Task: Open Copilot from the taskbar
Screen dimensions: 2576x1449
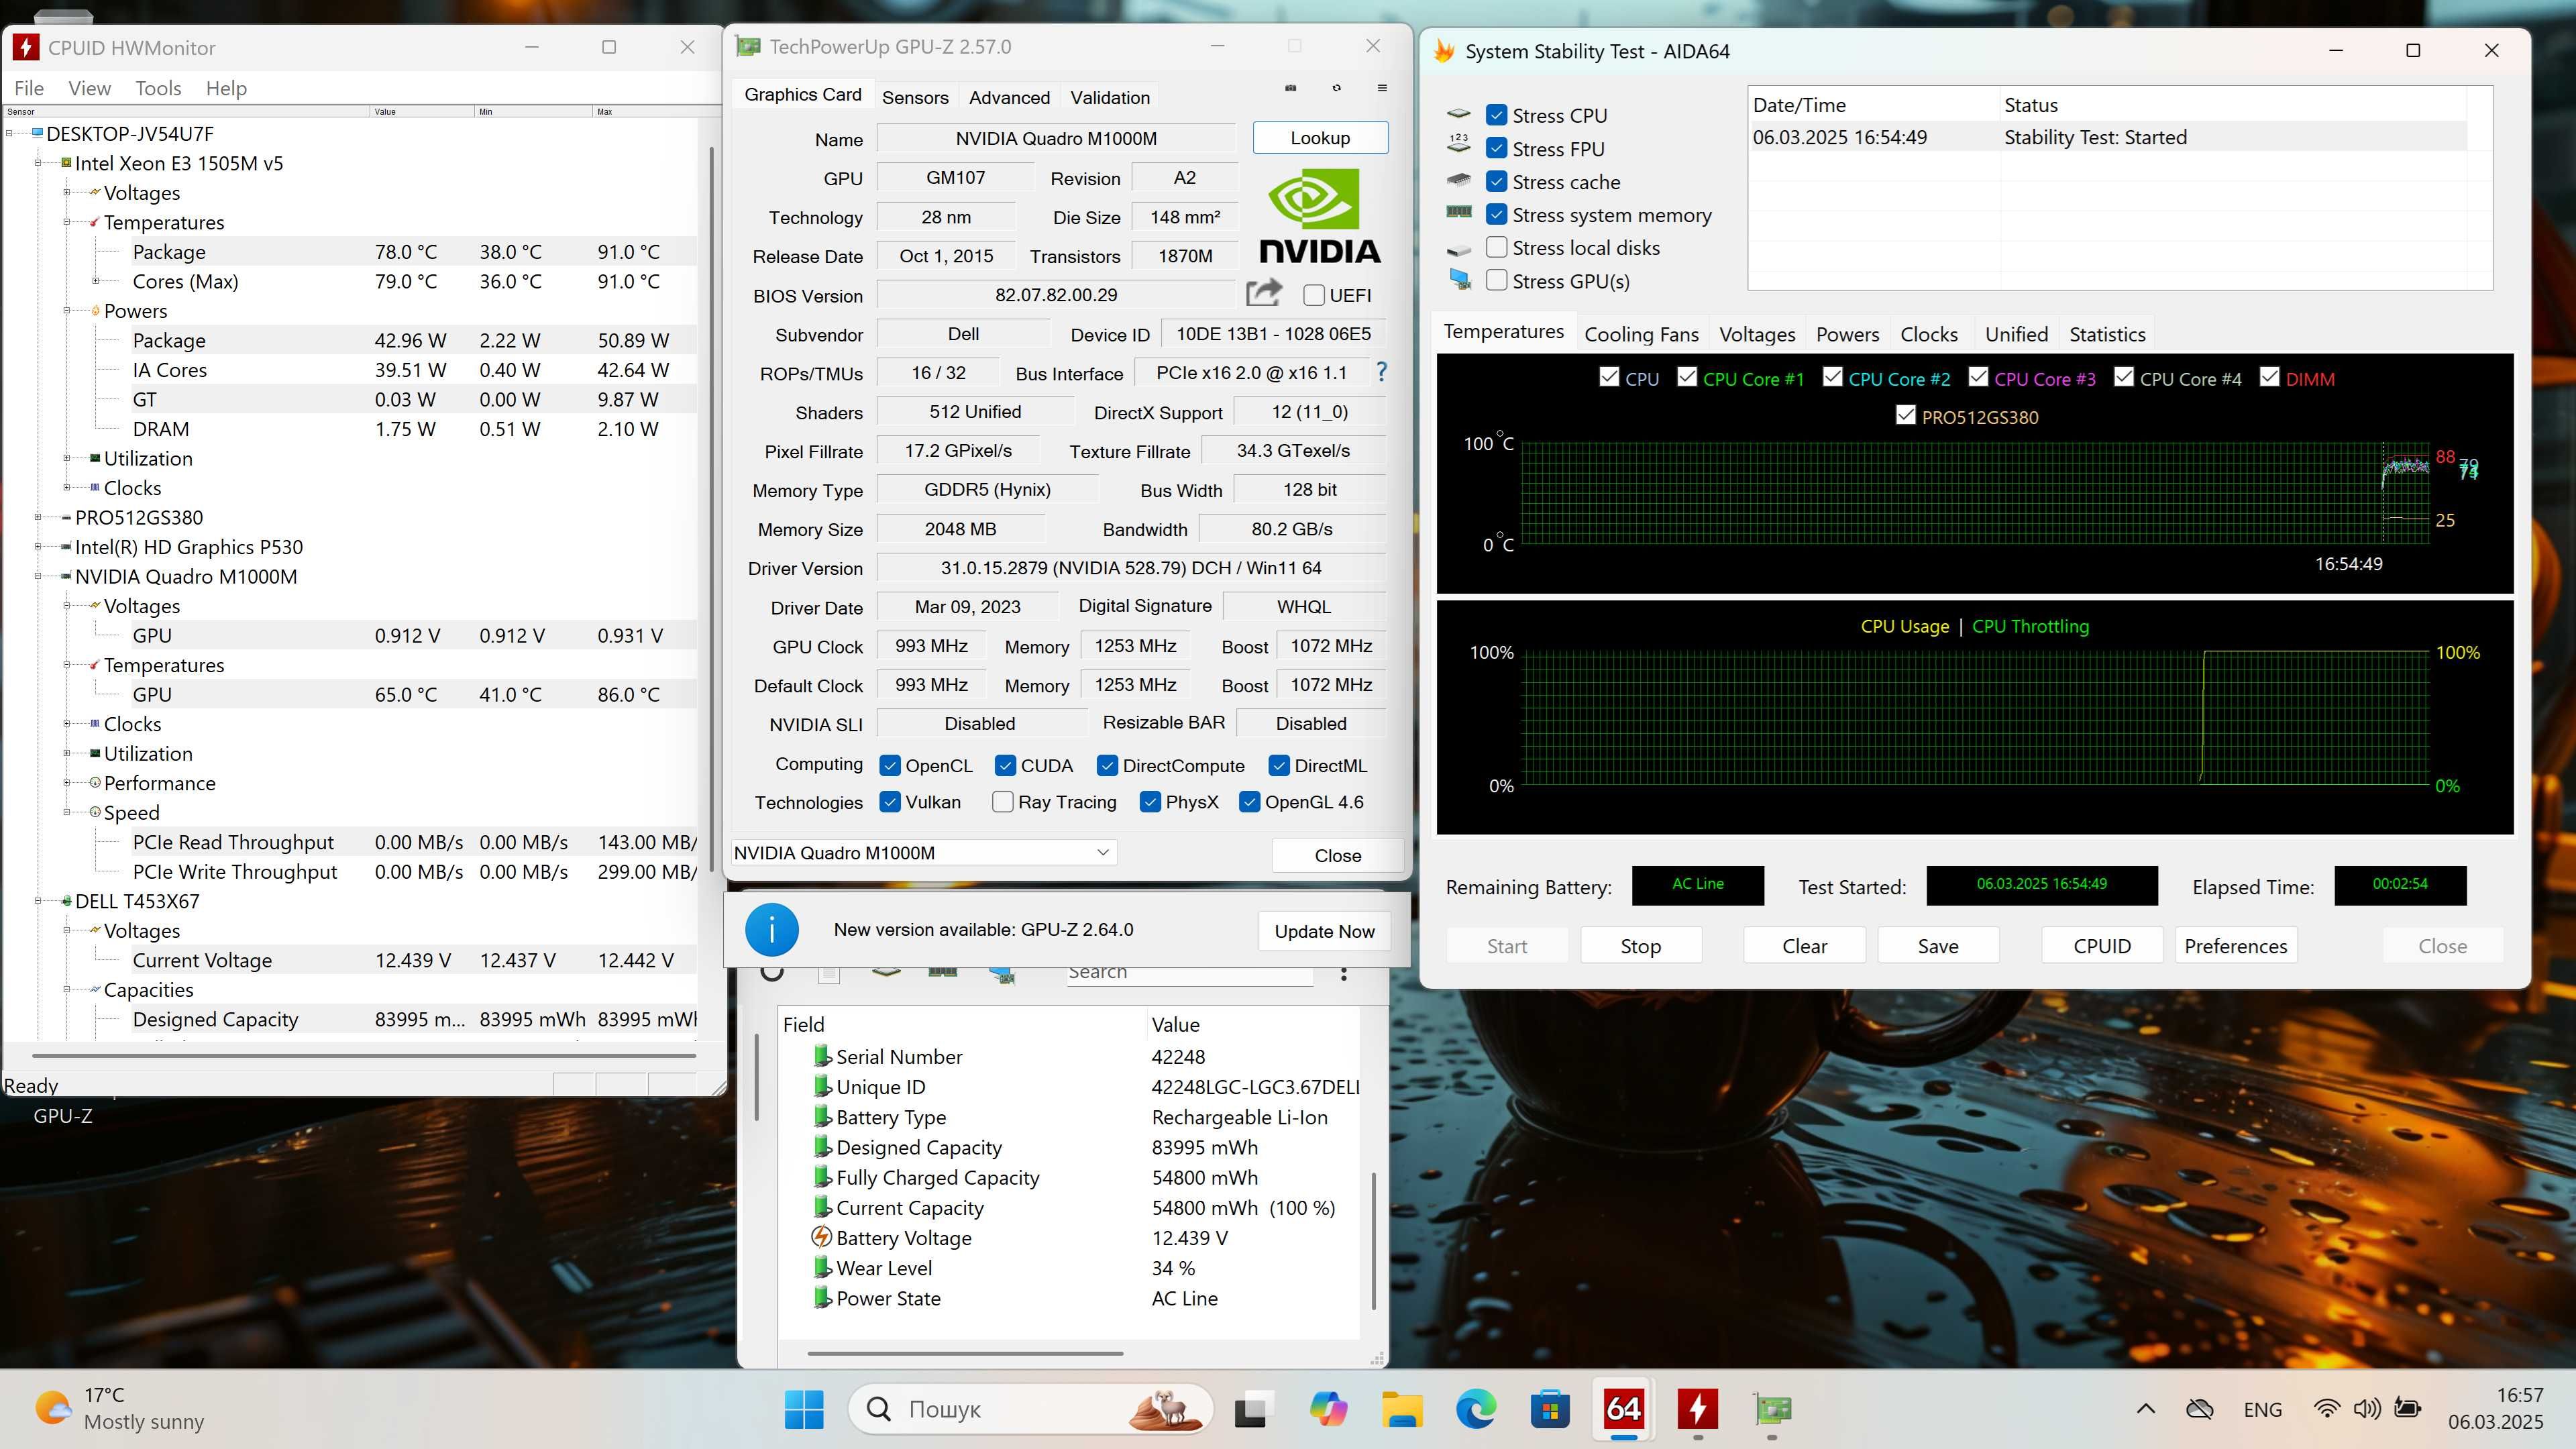Action: click(1328, 1409)
